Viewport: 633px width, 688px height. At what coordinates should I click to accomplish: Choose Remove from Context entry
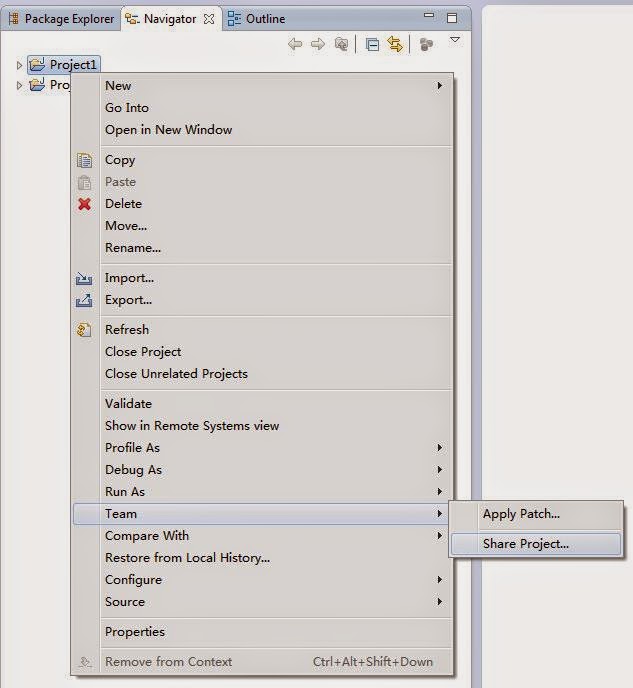tap(262, 661)
